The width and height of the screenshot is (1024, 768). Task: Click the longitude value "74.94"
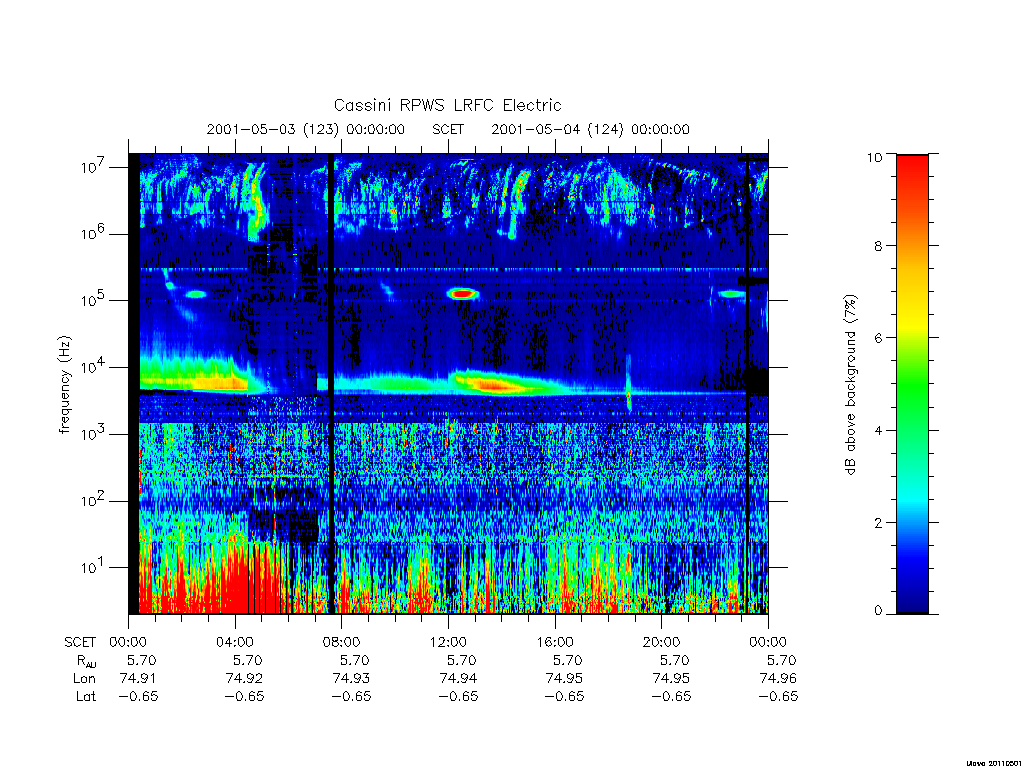(x=458, y=679)
